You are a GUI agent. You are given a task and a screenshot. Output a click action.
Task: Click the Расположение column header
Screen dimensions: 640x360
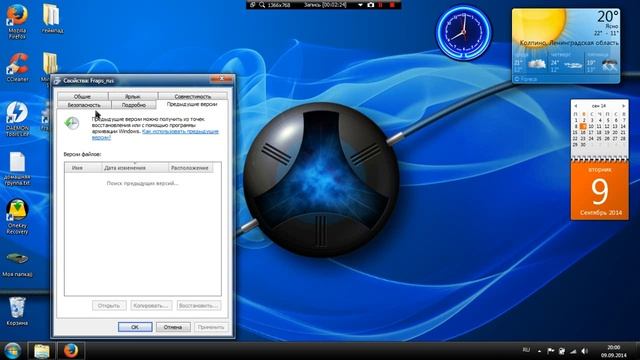(x=191, y=168)
